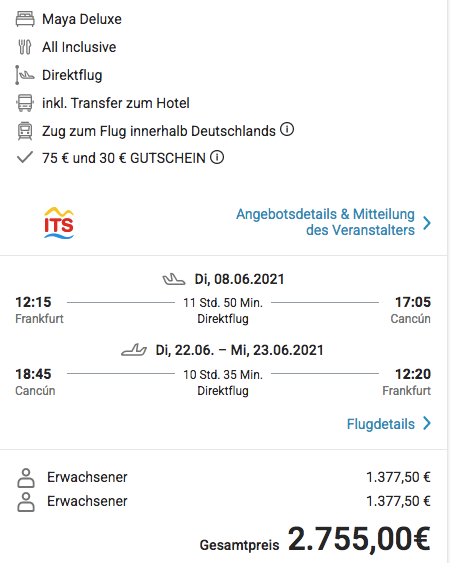Click the second Erwachsener person icon
Screen dimensions: 451x563
(26, 502)
